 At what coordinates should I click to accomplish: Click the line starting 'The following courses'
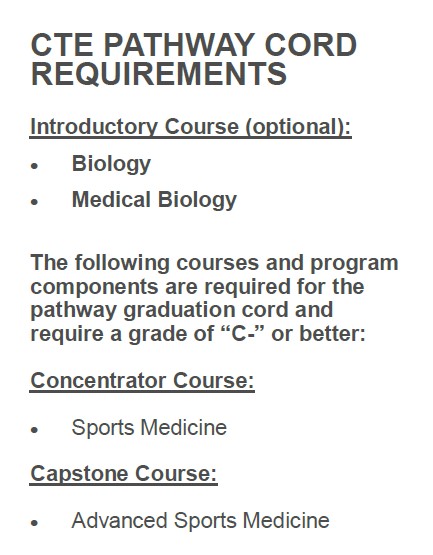(215, 263)
